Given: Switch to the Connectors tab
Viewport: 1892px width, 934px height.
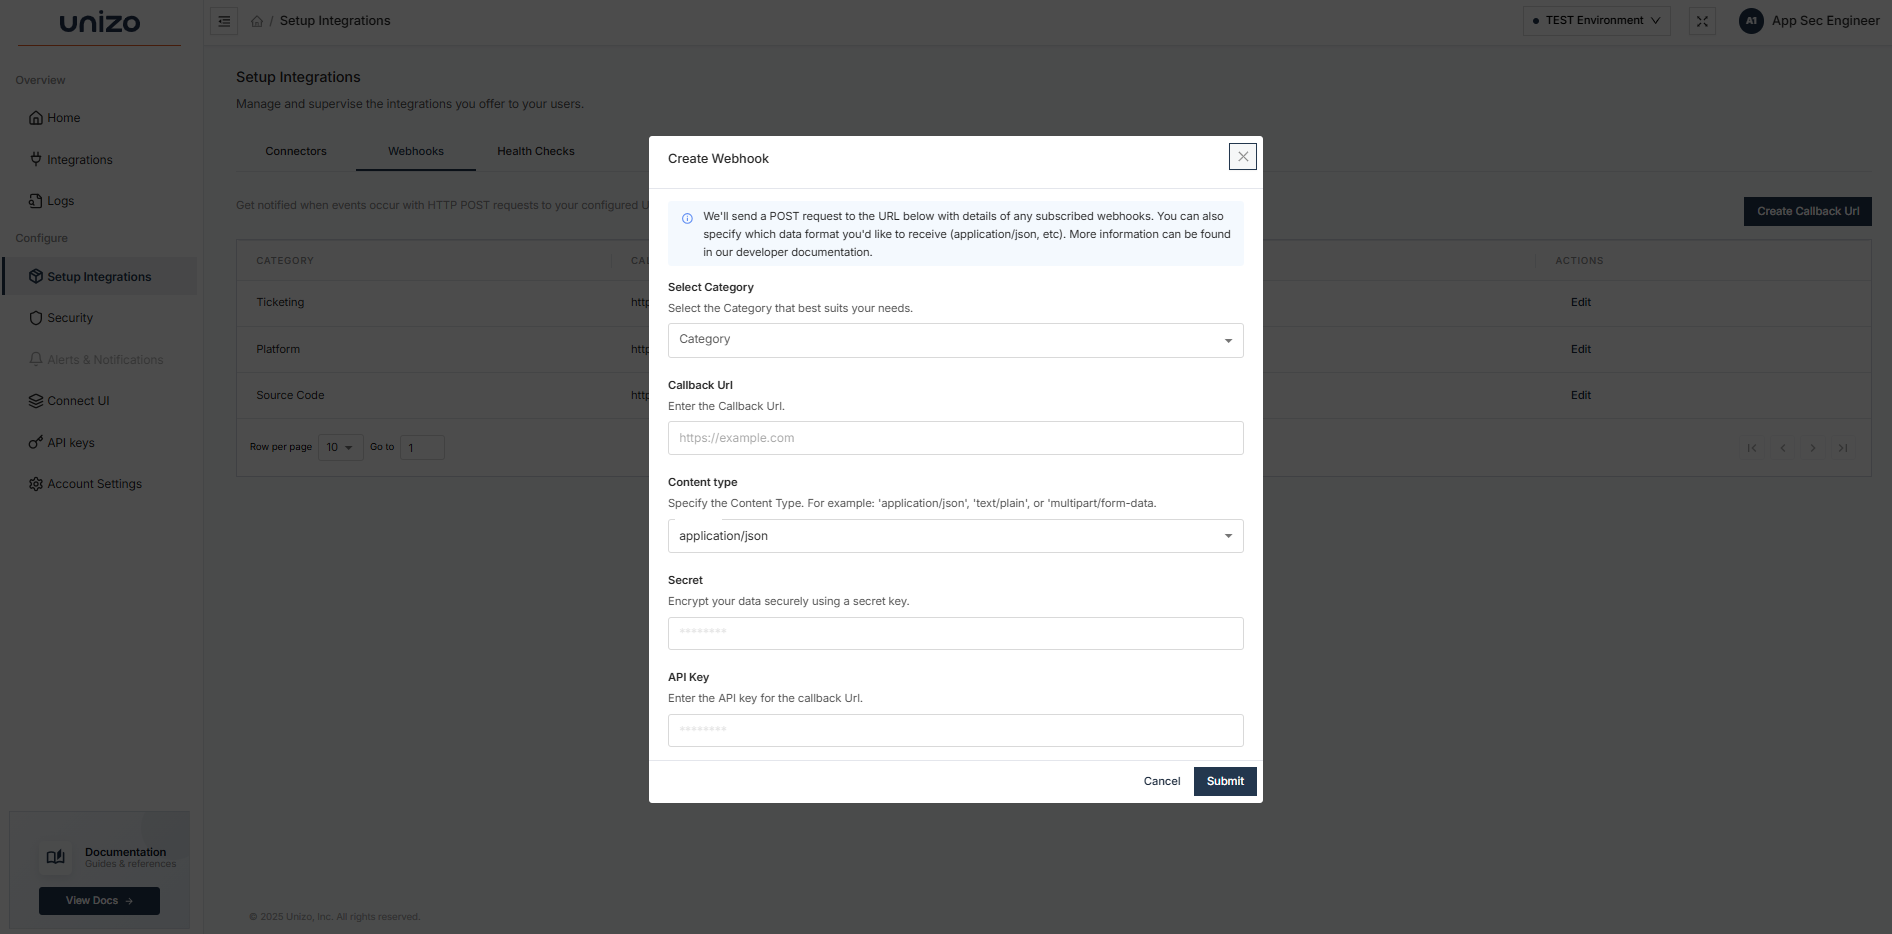Looking at the screenshot, I should pyautogui.click(x=296, y=151).
